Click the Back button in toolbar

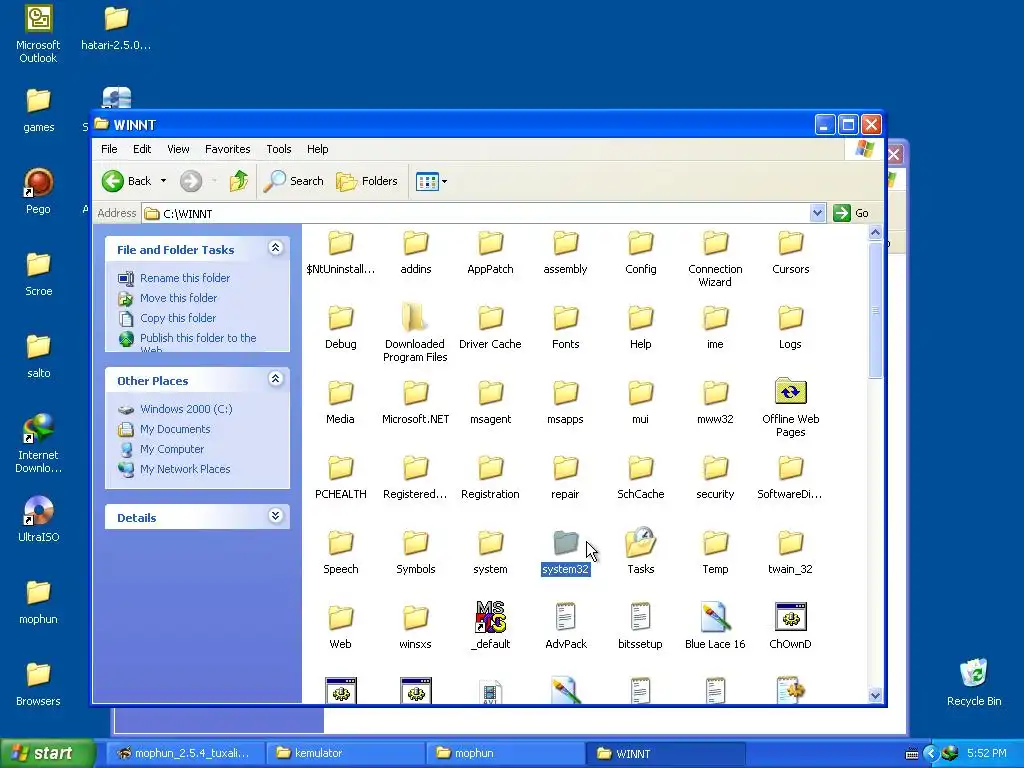(x=127, y=181)
